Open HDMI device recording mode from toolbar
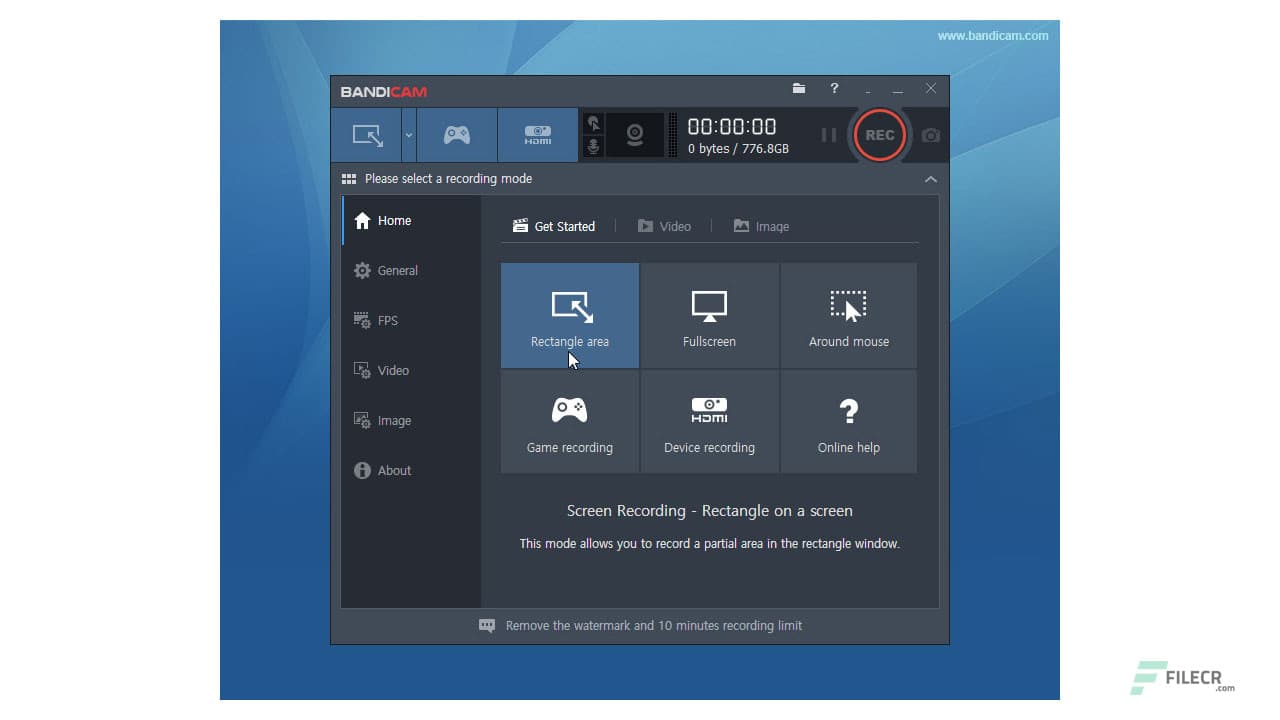Viewport: 1280px width, 720px height. (x=536, y=134)
